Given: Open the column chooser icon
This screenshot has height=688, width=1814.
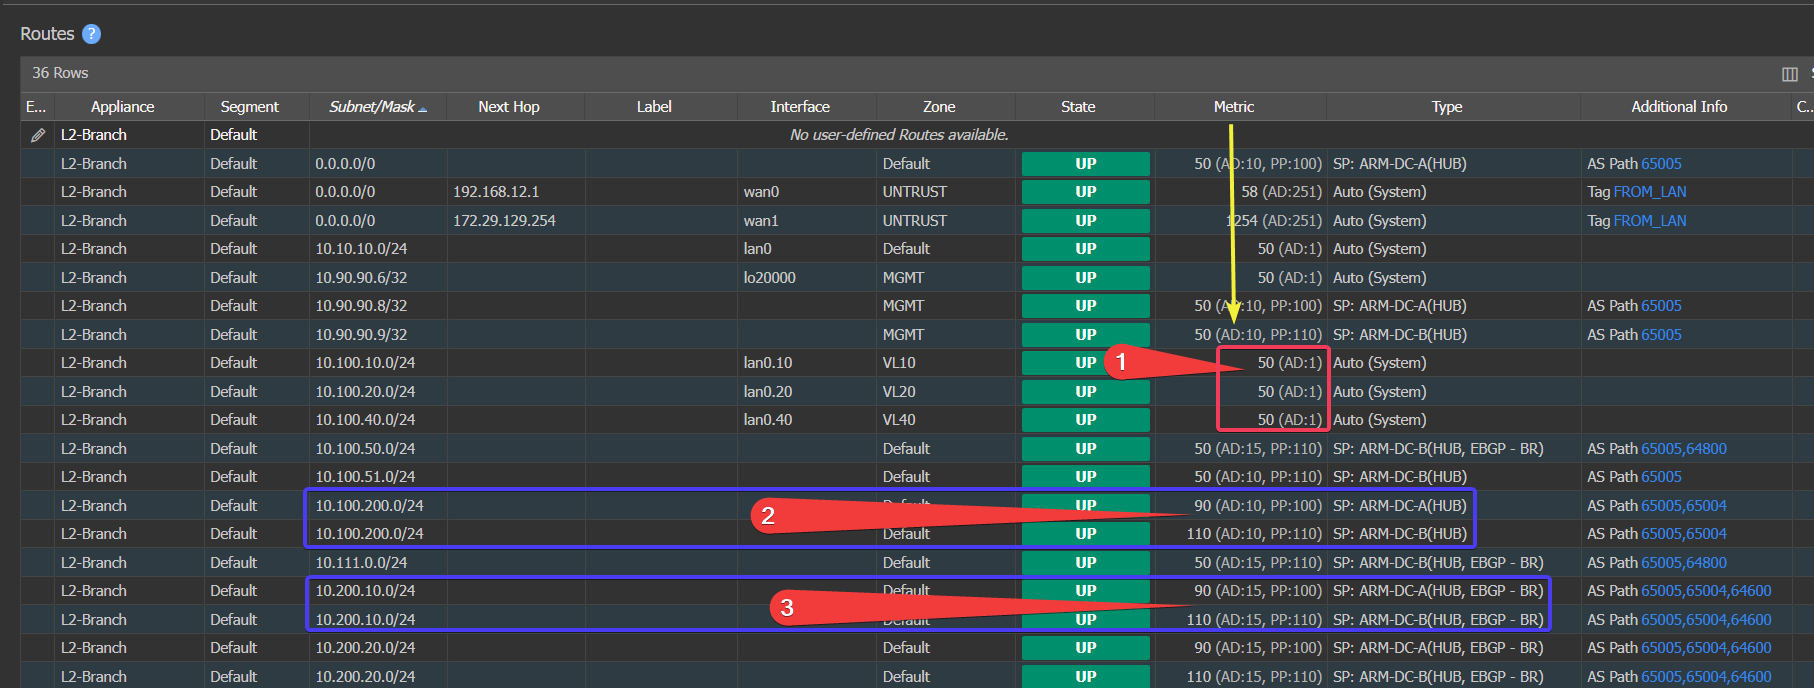Looking at the screenshot, I should click(1790, 74).
